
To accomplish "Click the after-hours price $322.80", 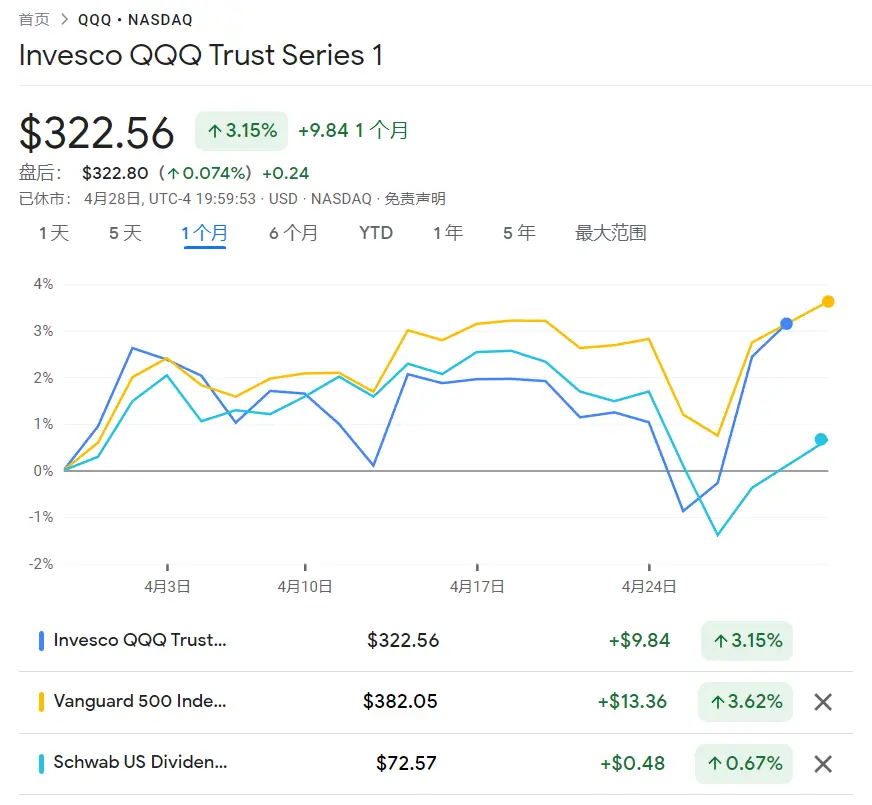I will 115,173.
